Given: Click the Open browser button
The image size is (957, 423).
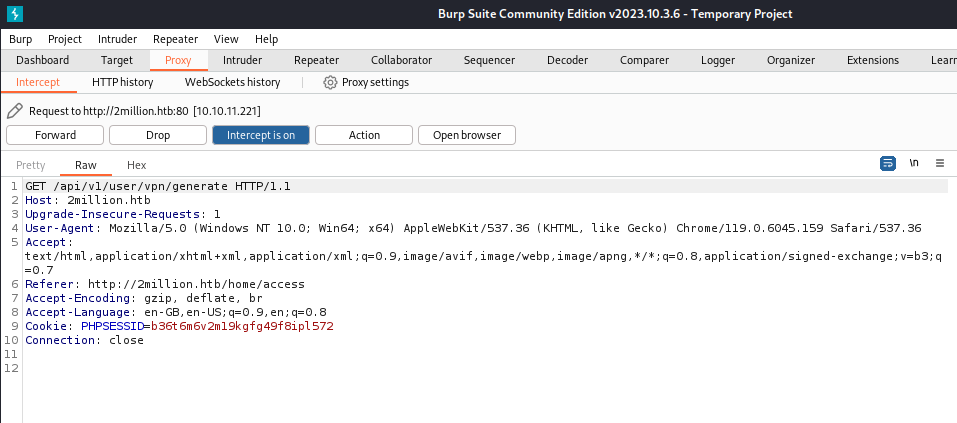Looking at the screenshot, I should [467, 135].
